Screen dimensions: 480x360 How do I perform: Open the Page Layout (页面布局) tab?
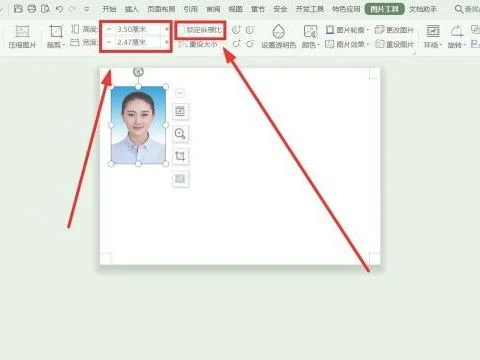(x=161, y=9)
